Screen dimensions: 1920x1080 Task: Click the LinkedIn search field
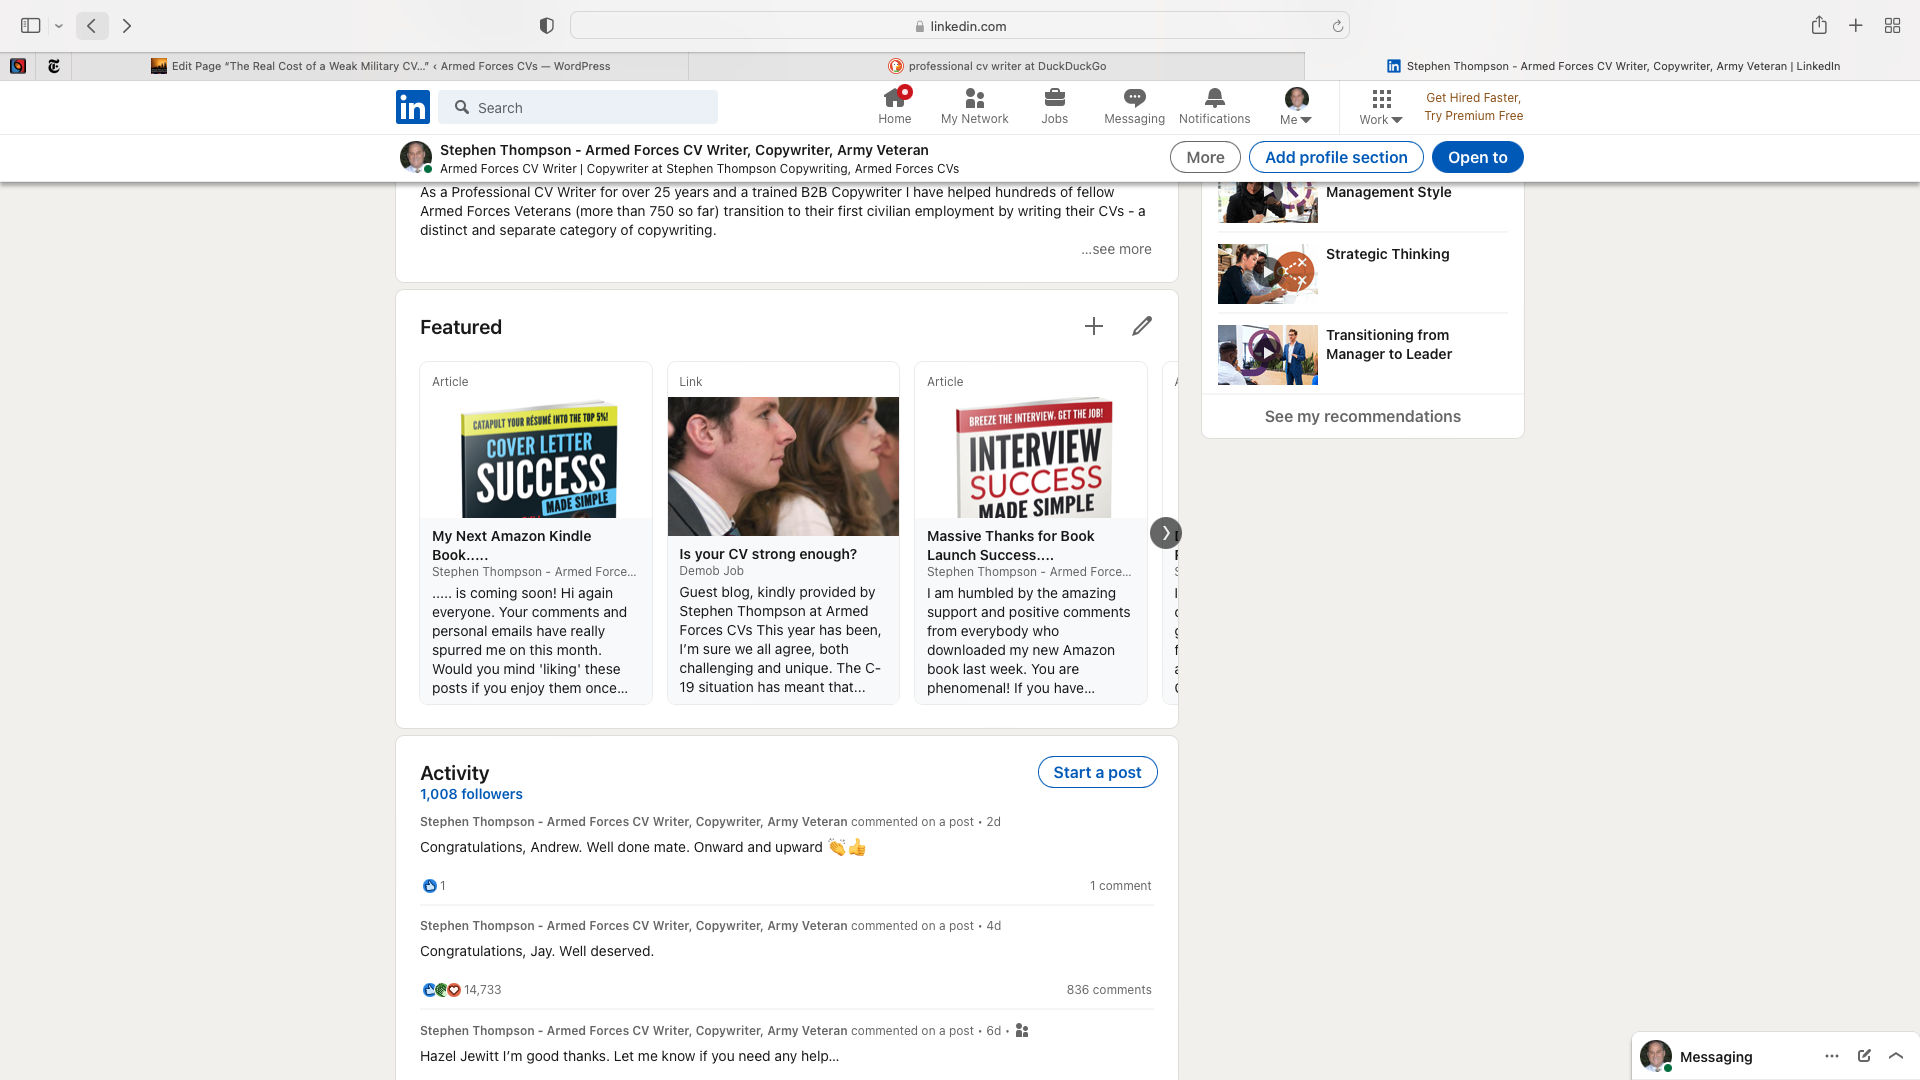(578, 107)
